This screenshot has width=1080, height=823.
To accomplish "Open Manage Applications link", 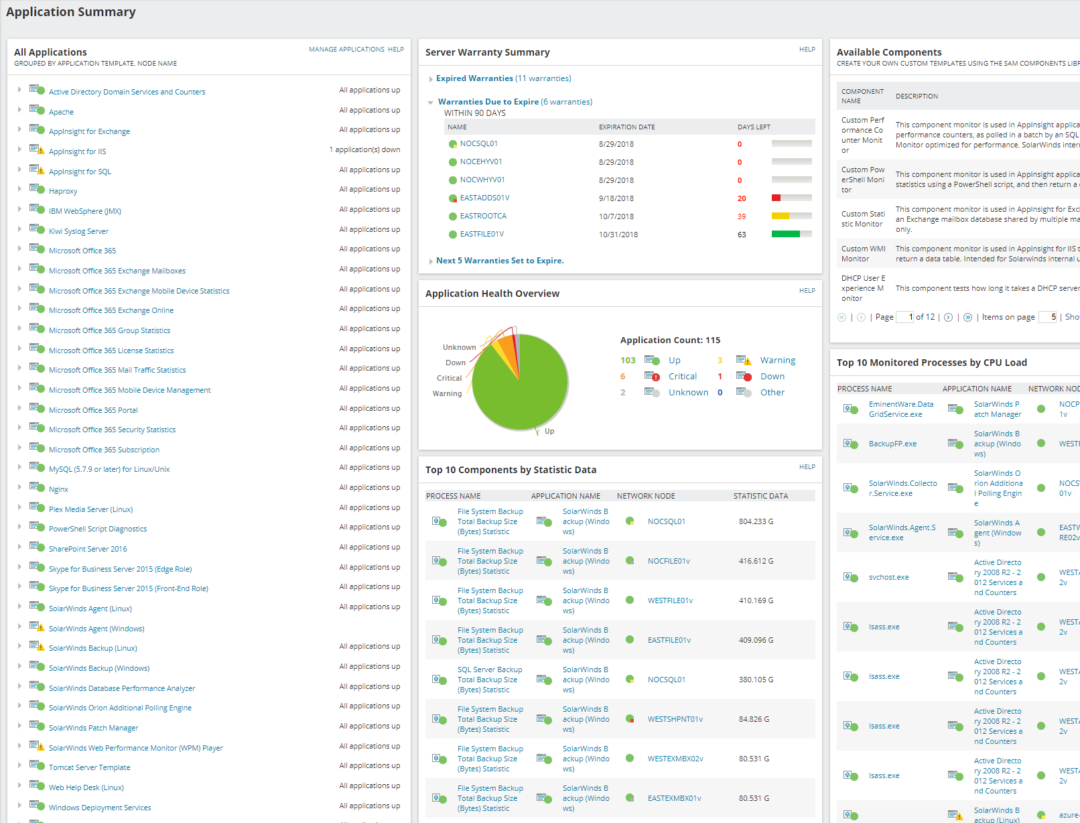I will (346, 50).
